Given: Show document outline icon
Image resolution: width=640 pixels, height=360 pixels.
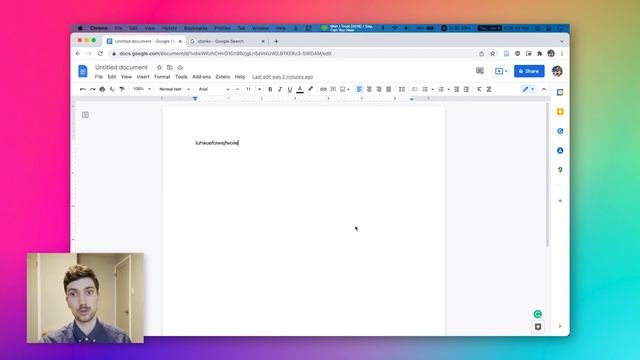Looking at the screenshot, I should click(85, 115).
